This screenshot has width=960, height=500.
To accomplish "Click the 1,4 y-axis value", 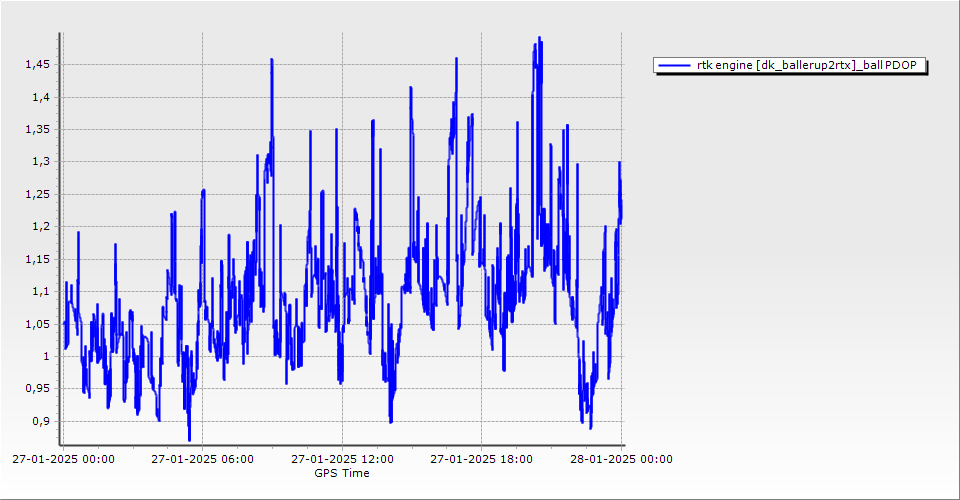I will [x=41, y=97].
